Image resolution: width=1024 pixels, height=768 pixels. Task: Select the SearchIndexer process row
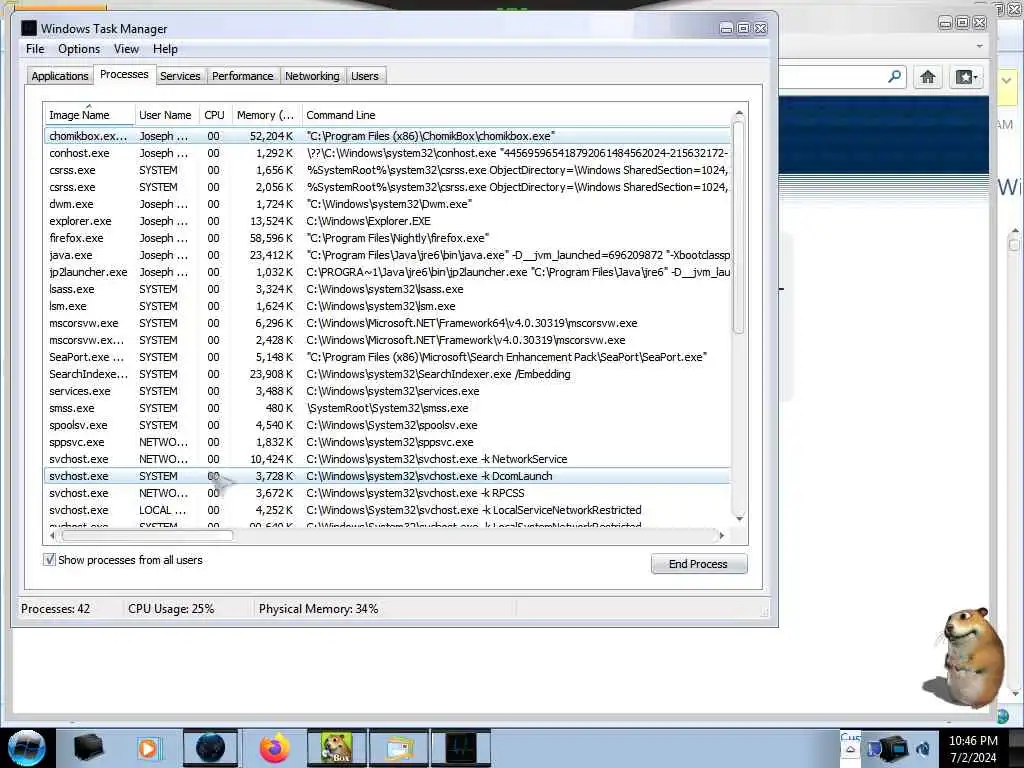(x=388, y=374)
